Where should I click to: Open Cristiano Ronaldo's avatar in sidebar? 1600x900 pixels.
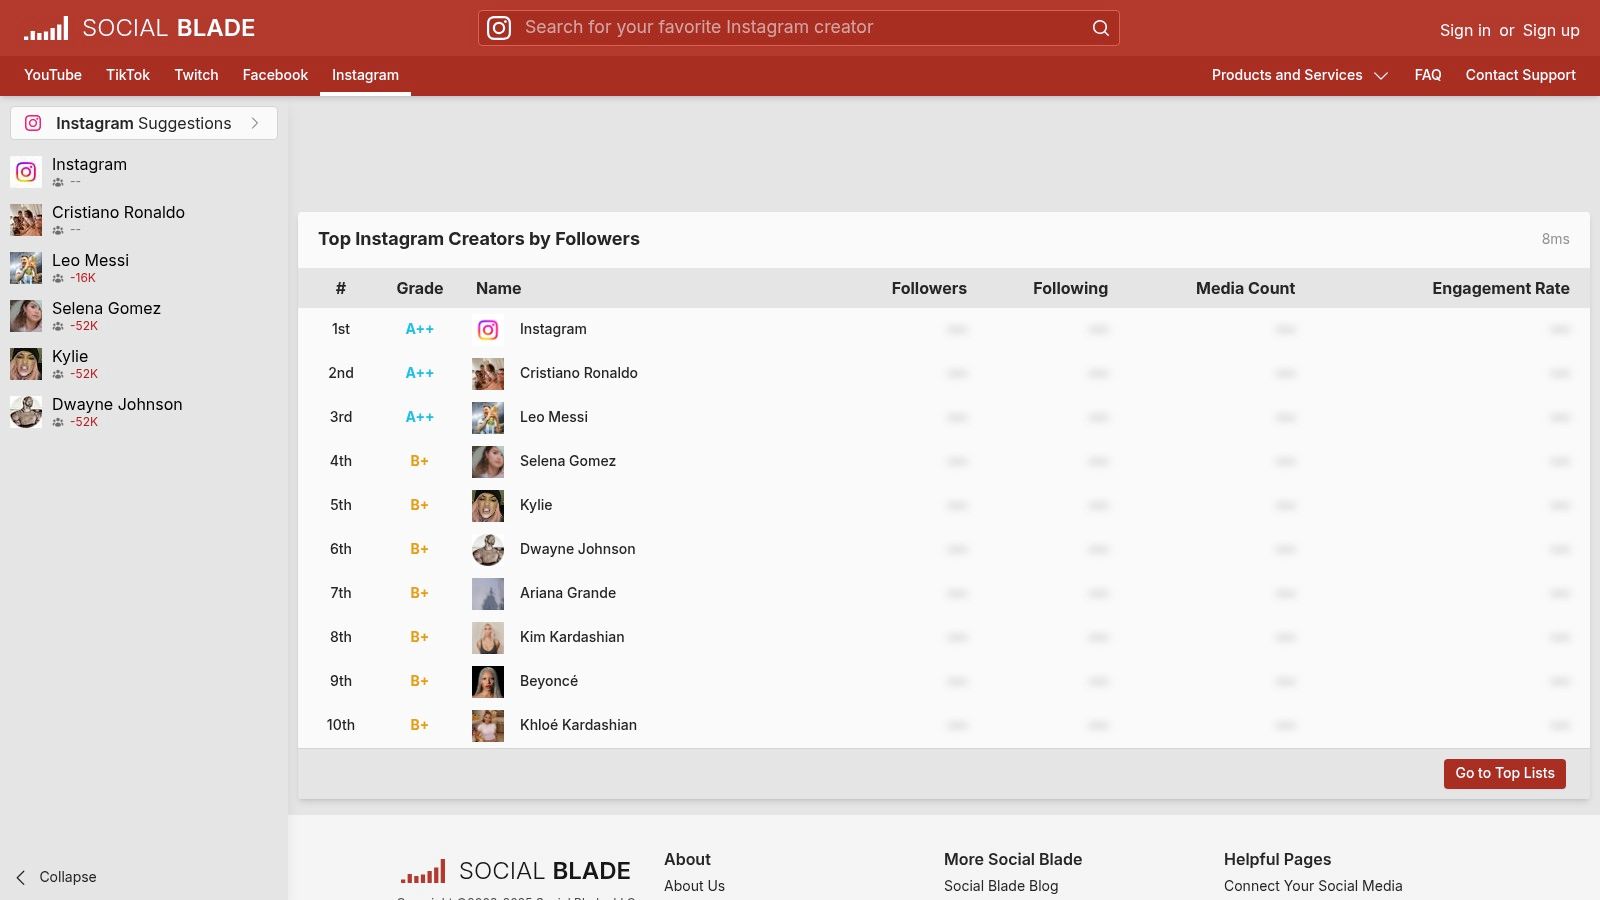[x=26, y=220]
